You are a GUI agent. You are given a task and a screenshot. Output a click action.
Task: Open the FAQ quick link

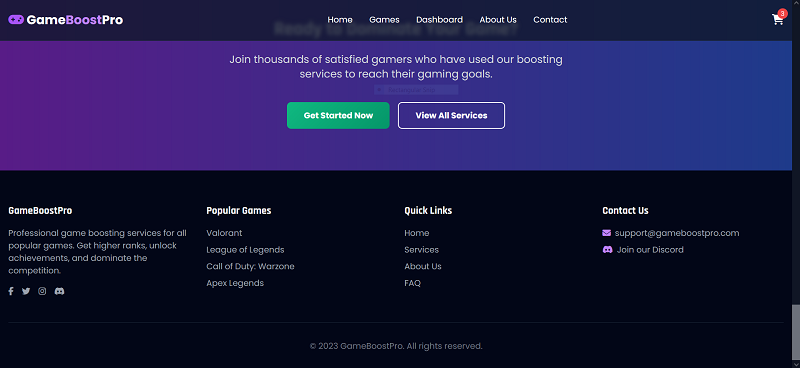pos(412,283)
